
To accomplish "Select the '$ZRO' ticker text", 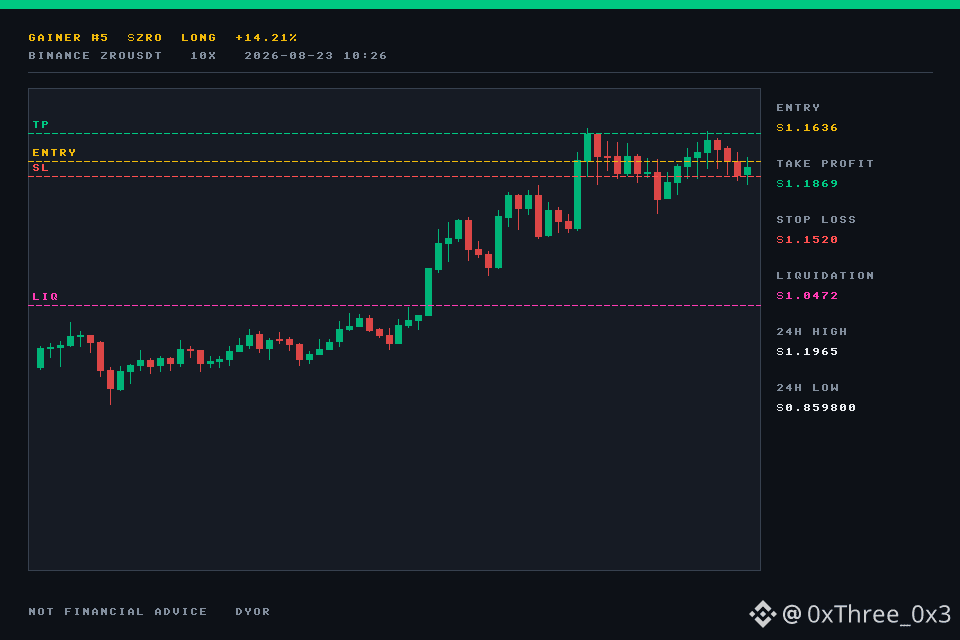I will [144, 37].
